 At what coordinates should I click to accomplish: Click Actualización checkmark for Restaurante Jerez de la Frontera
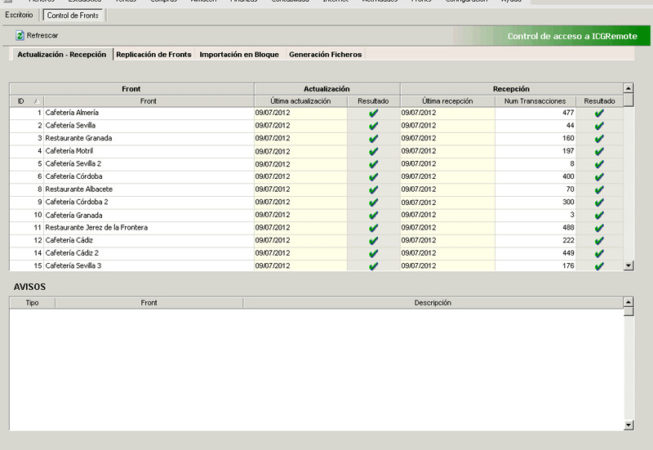(x=374, y=228)
